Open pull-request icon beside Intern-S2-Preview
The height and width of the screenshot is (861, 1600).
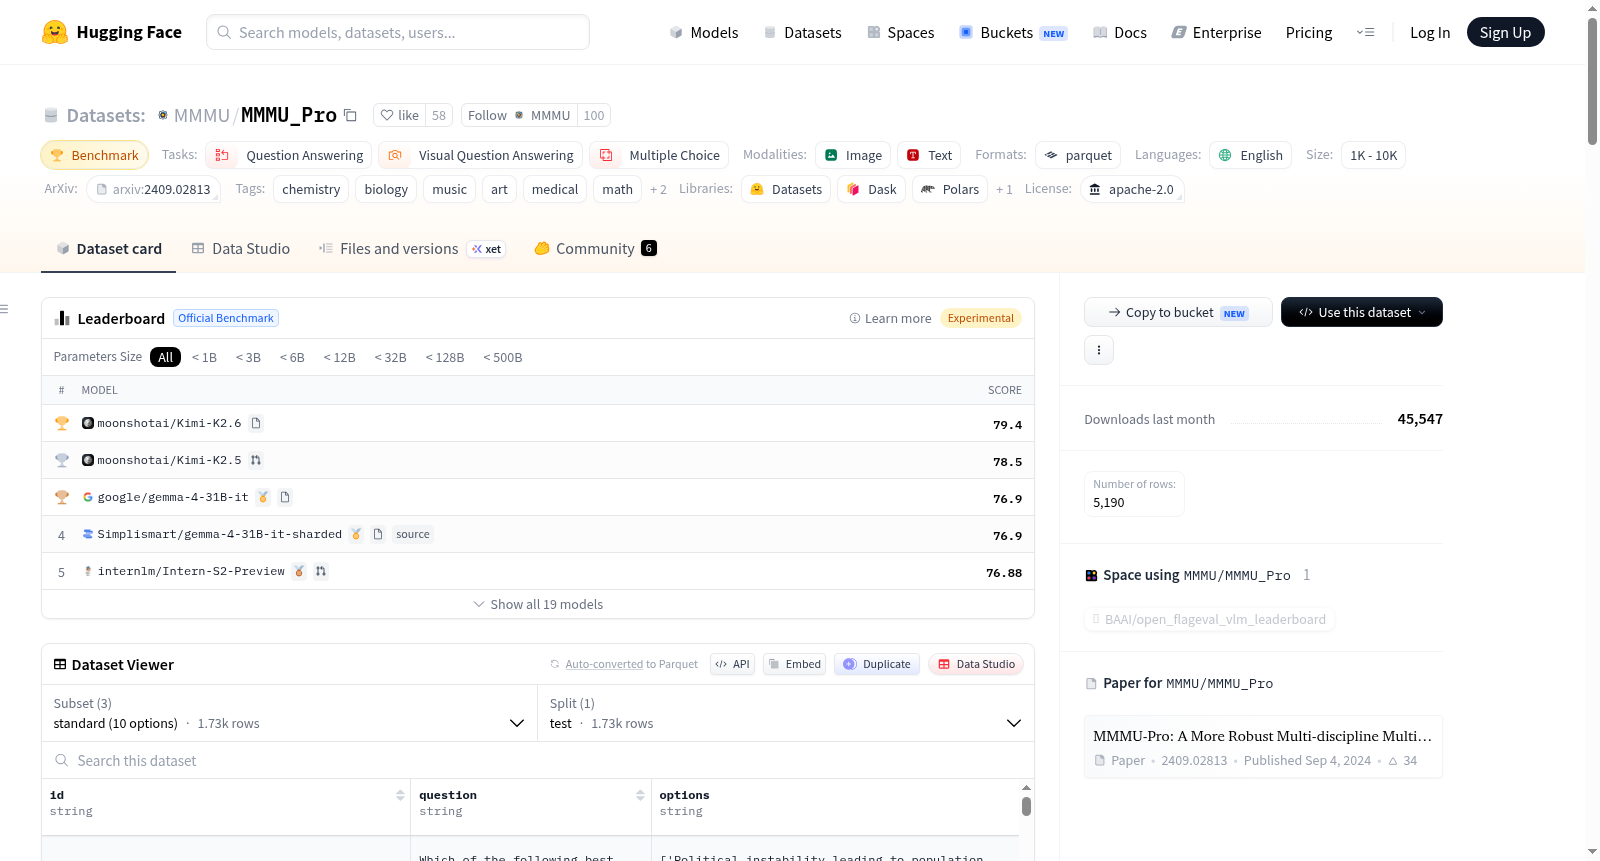tap(321, 571)
